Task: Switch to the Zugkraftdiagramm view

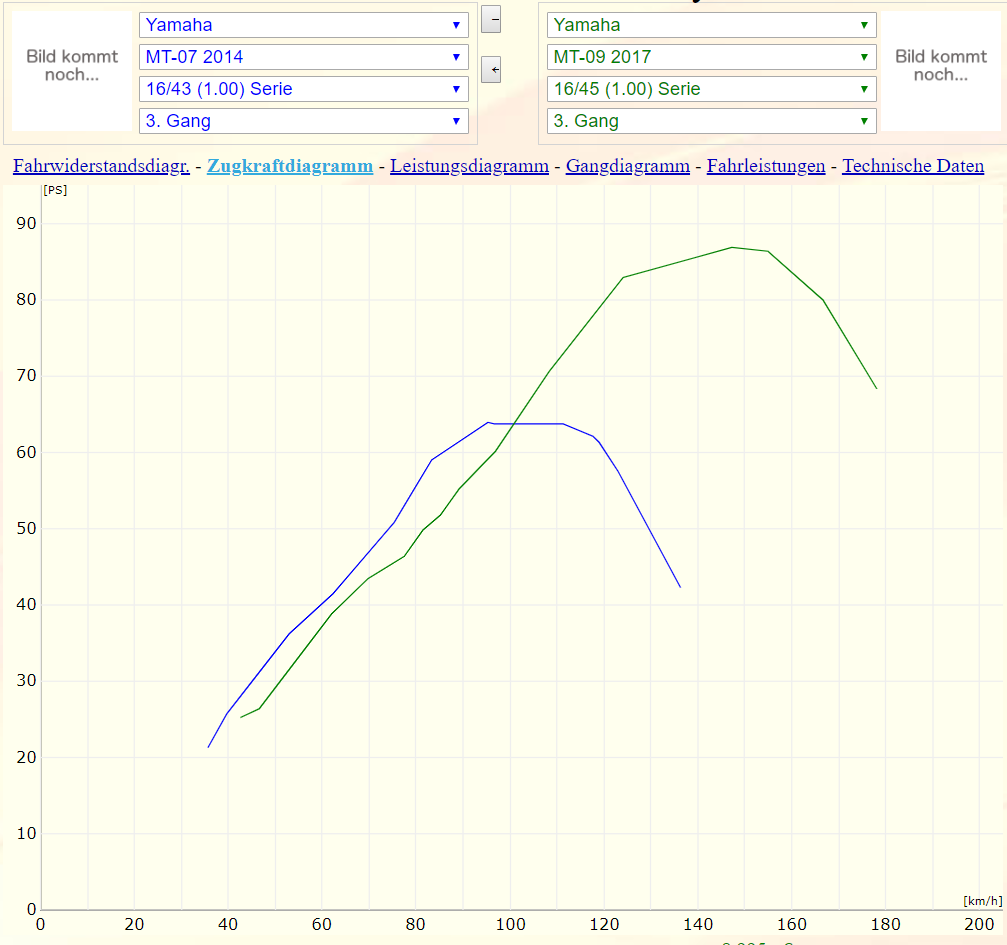Action: [x=290, y=166]
